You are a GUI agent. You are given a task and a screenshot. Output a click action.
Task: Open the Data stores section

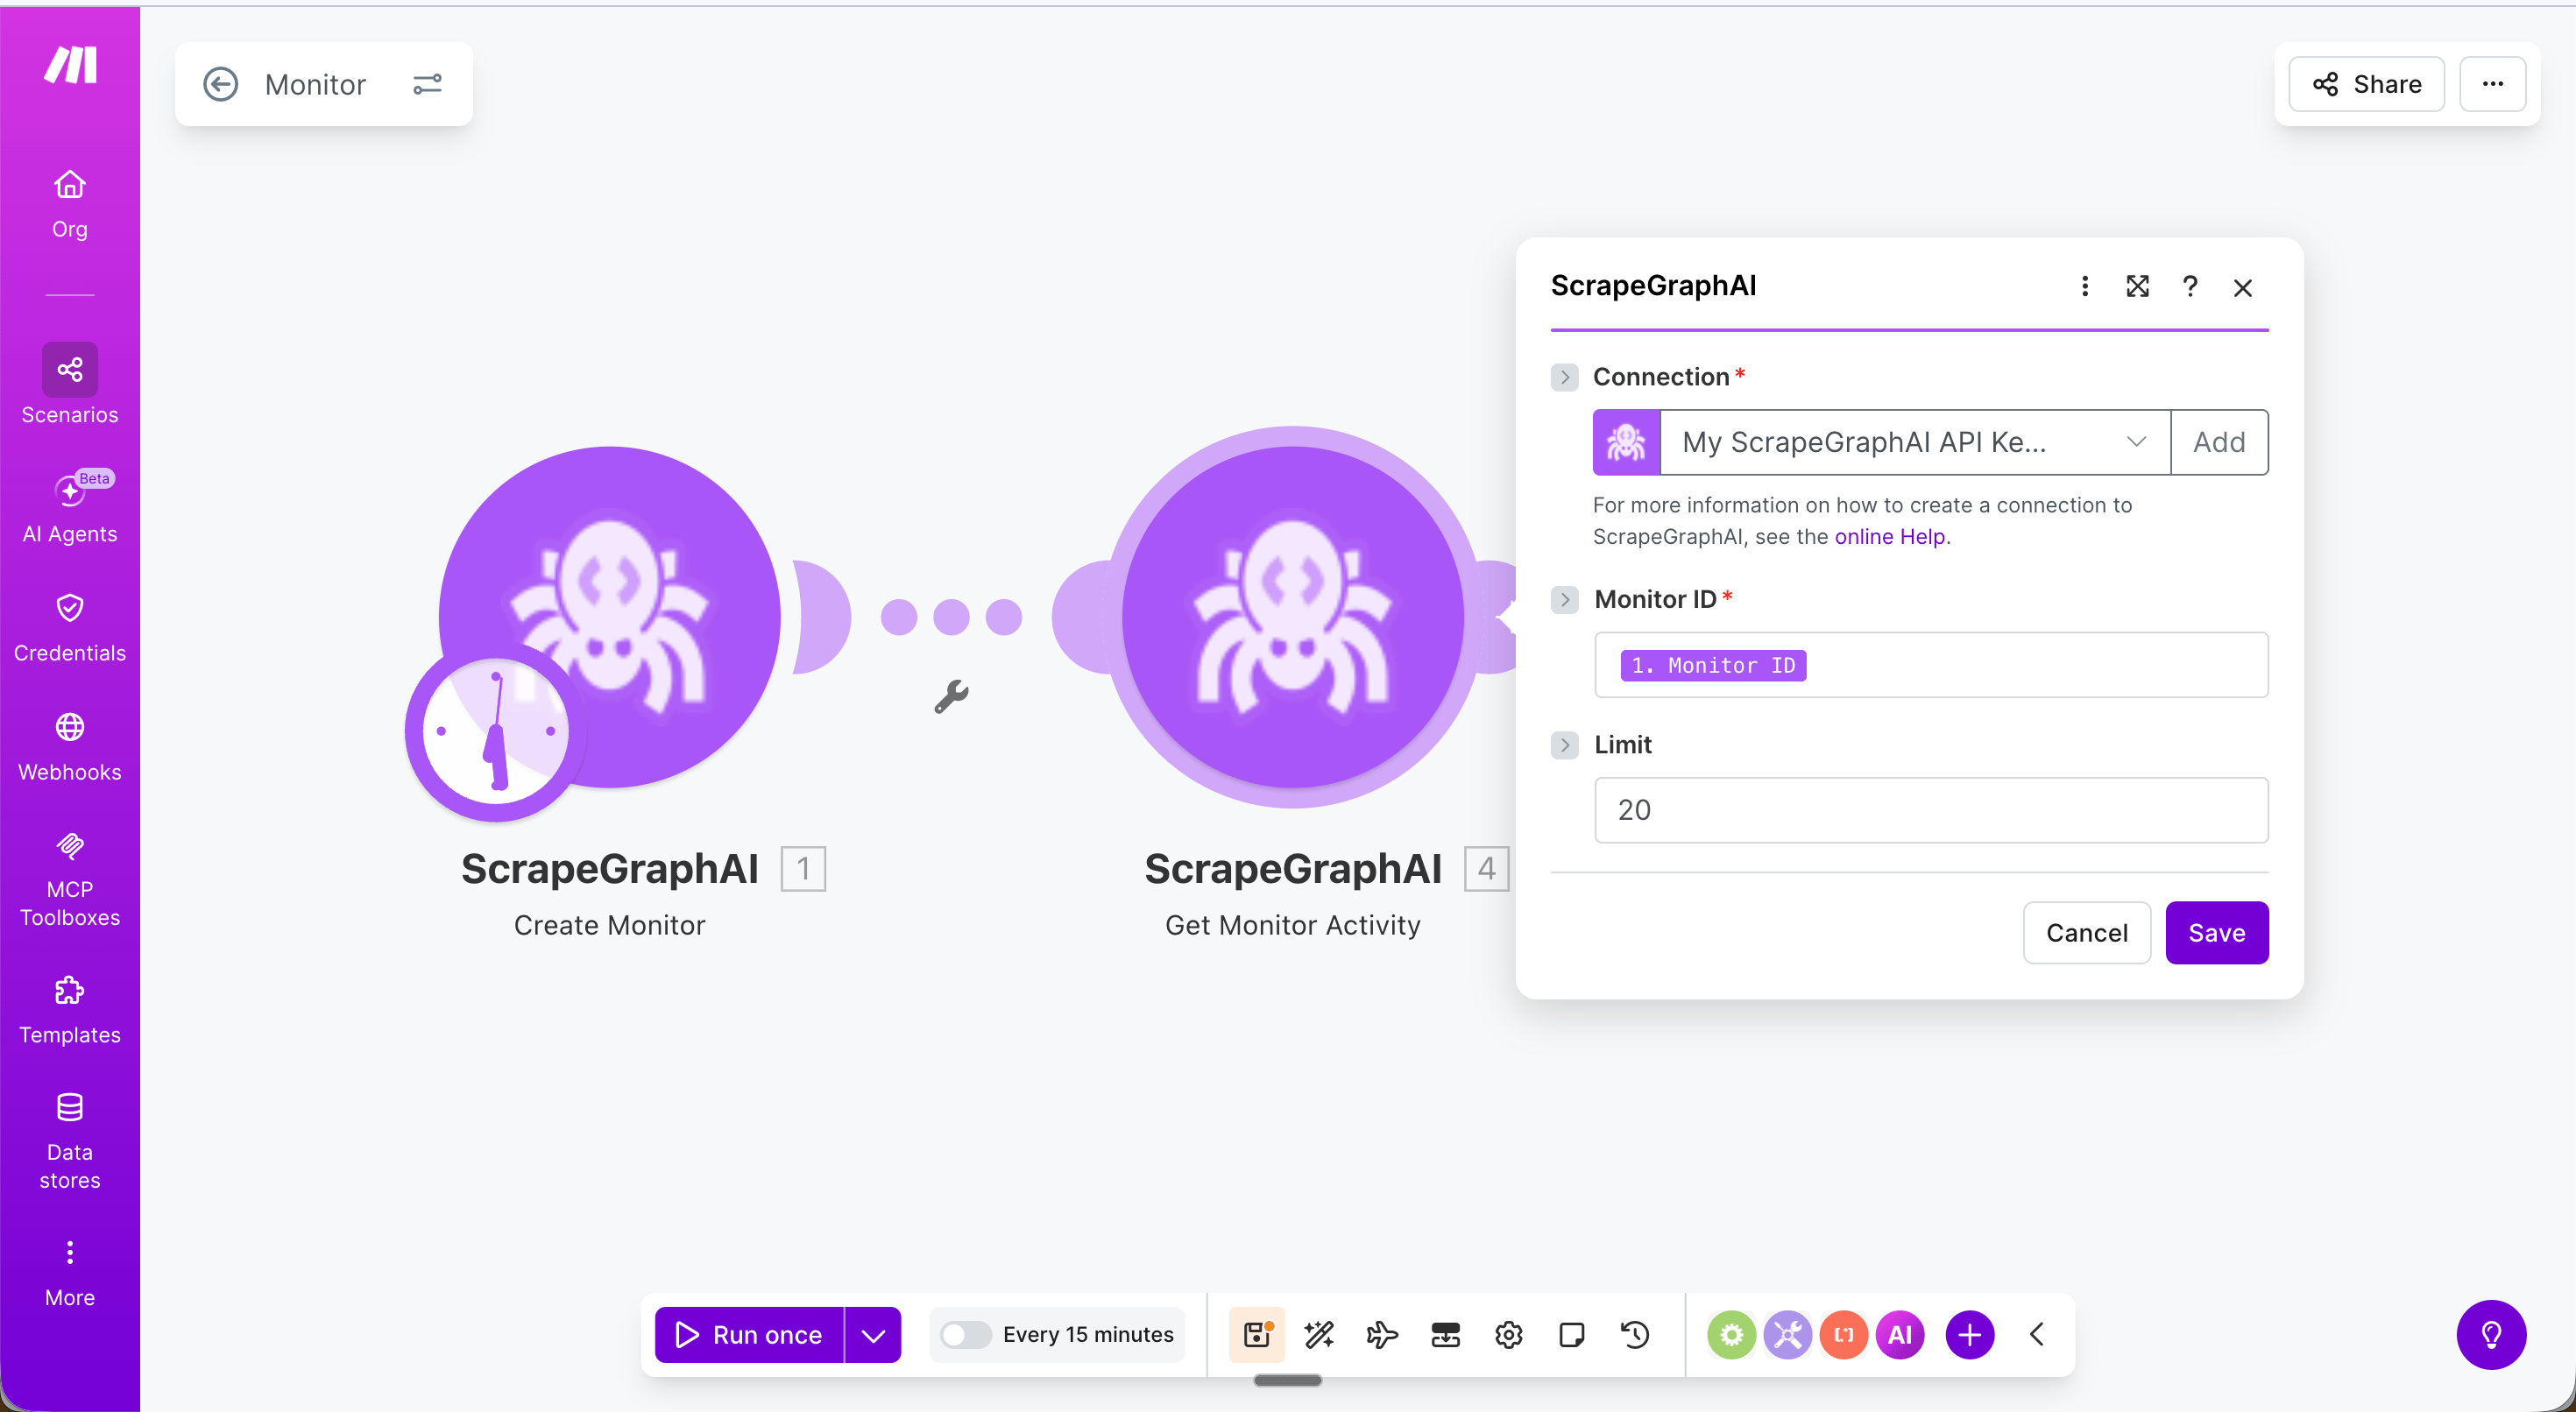tap(69, 1141)
